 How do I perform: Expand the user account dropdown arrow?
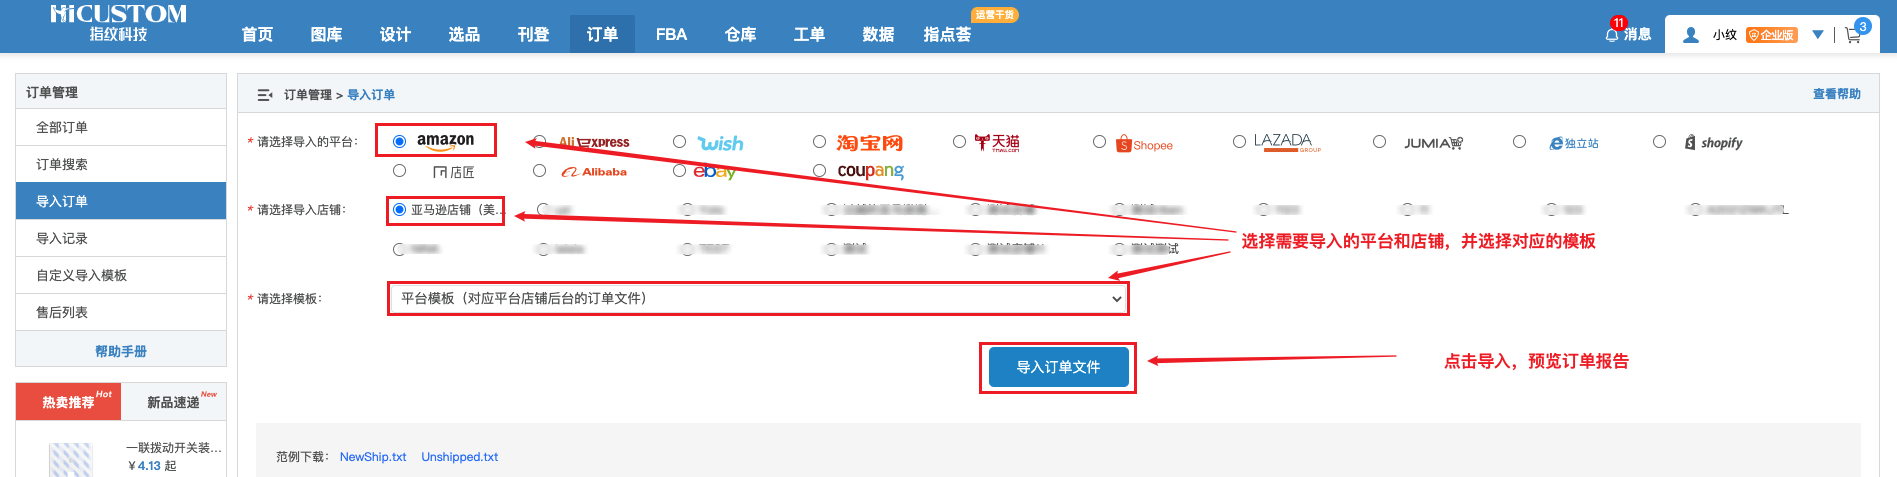[x=1818, y=35]
